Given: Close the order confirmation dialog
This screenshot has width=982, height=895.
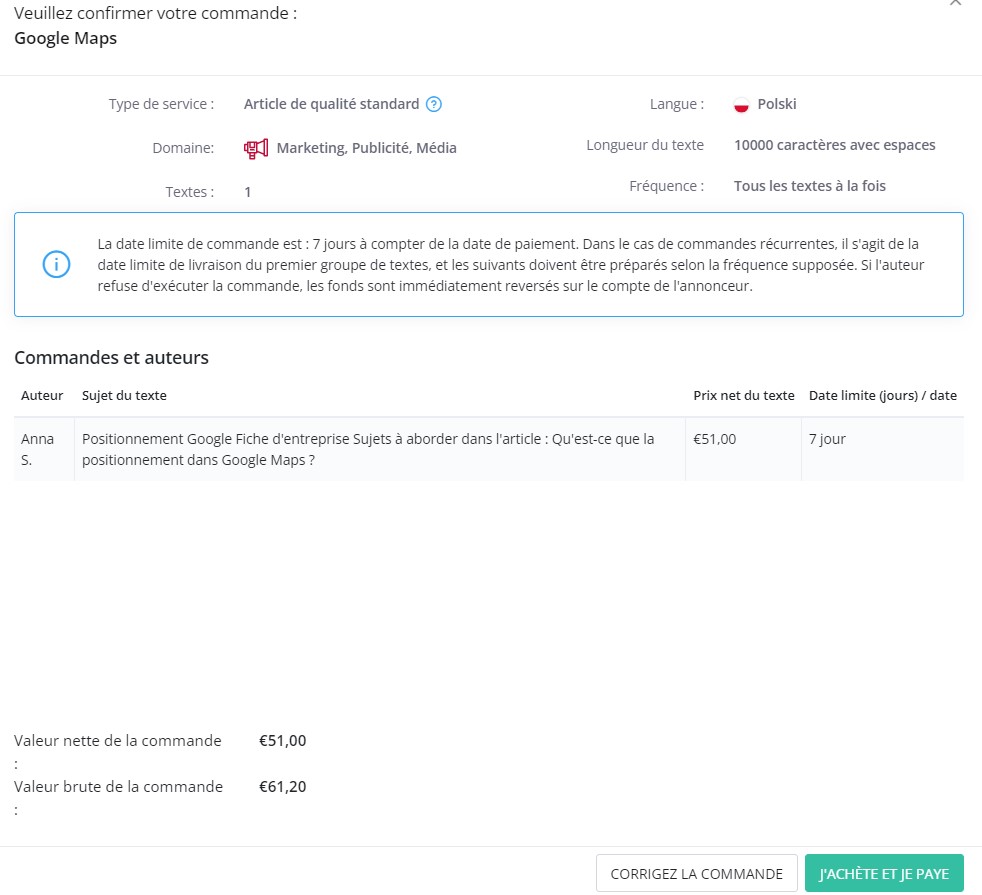Looking at the screenshot, I should tap(955, 3).
